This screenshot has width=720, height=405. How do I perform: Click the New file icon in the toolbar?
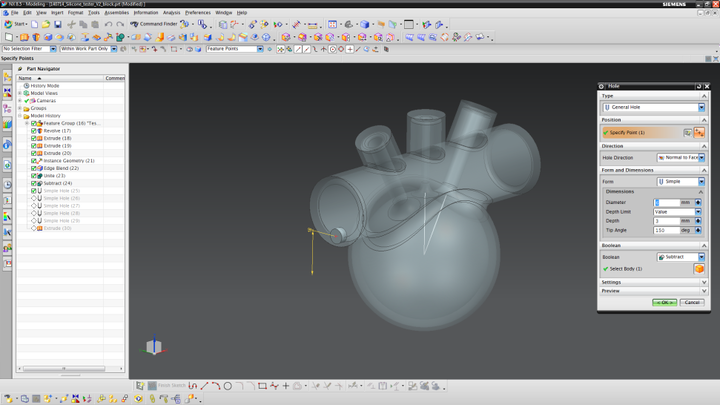click(x=34, y=24)
